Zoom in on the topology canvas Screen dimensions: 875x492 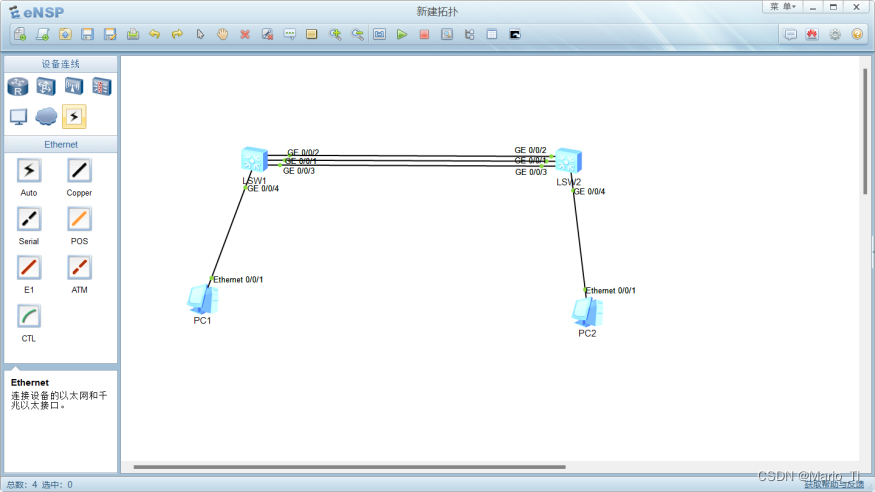click(x=335, y=35)
